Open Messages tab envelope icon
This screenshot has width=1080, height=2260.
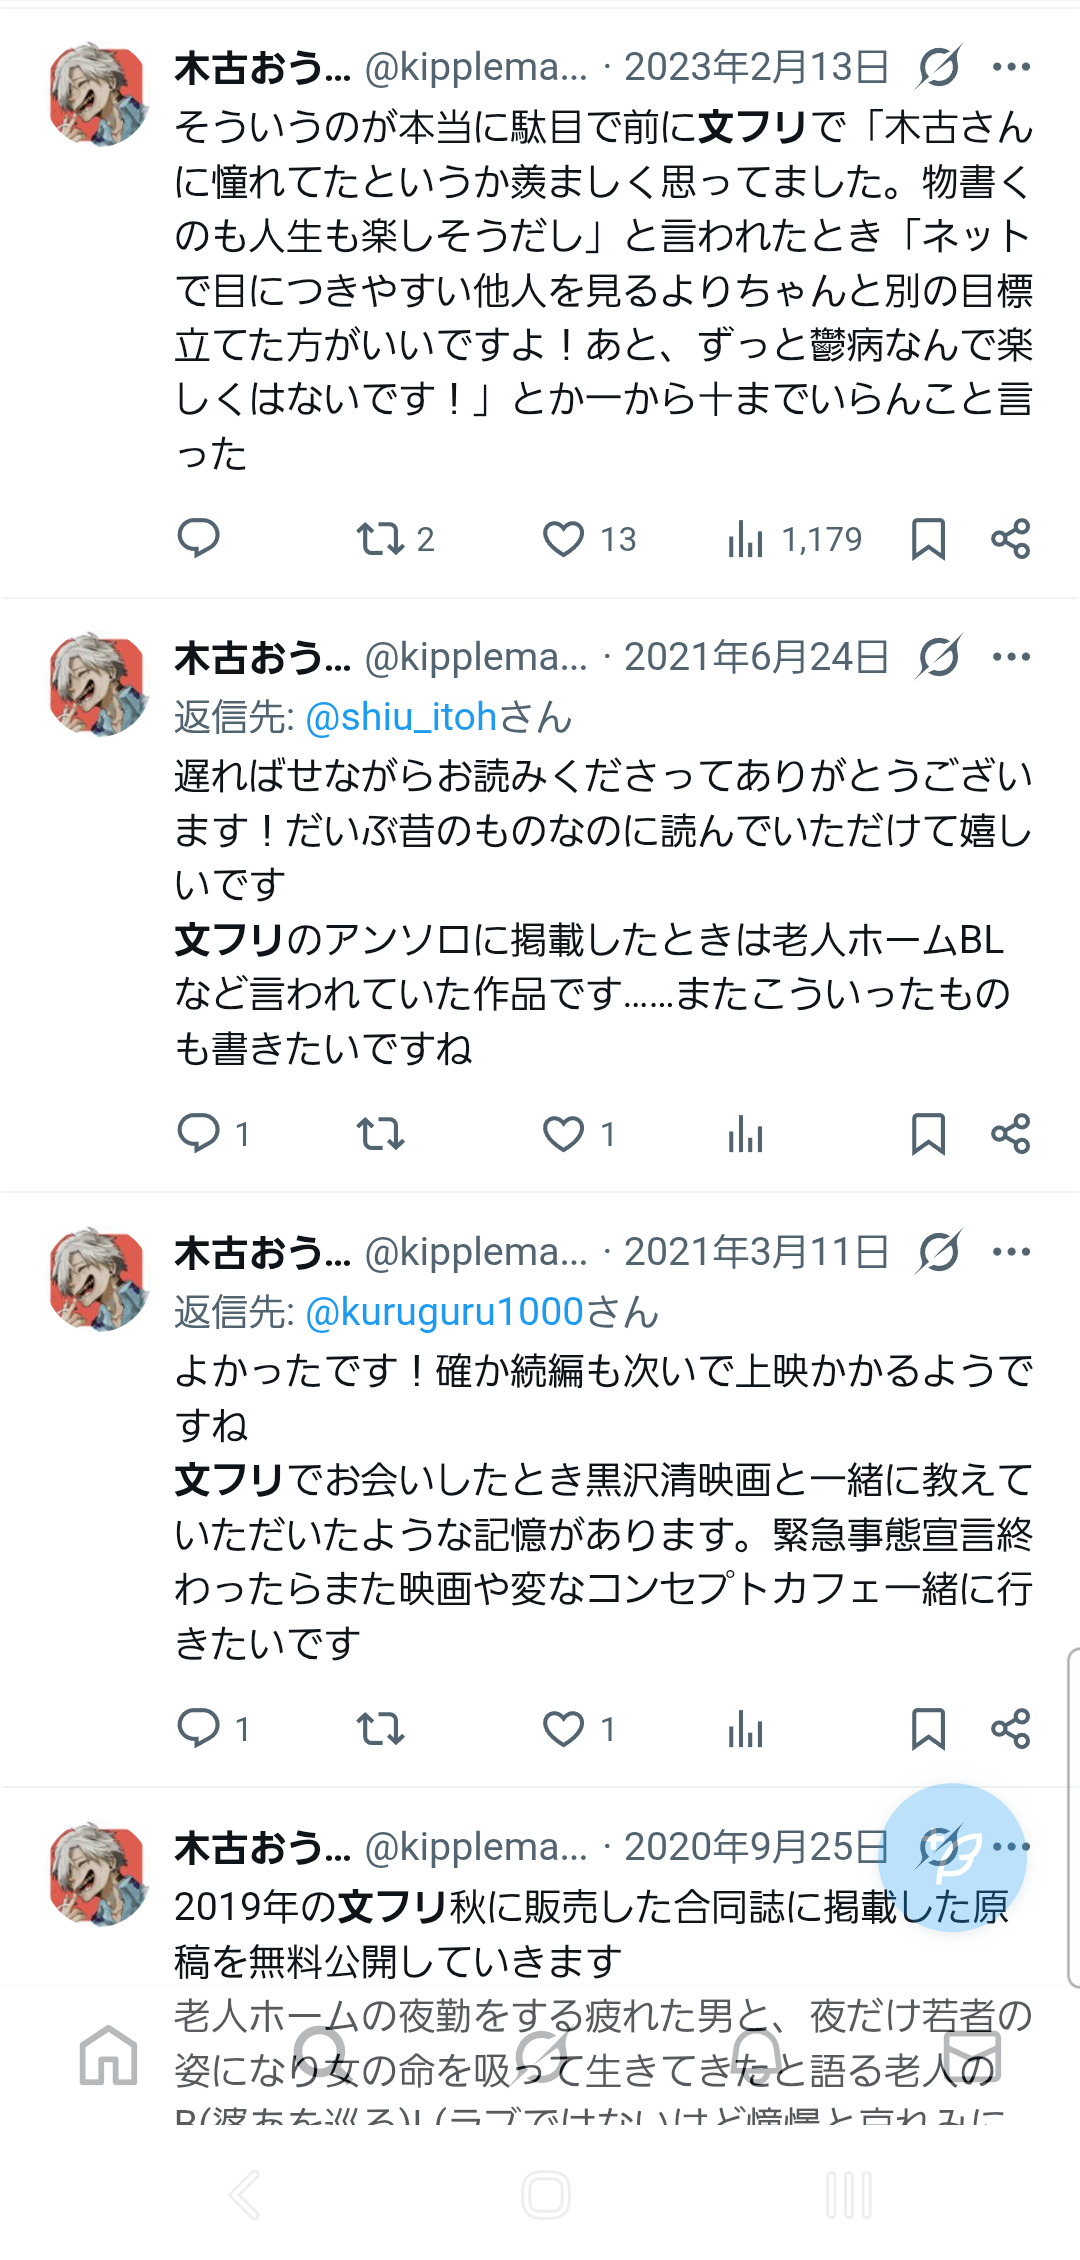pos(972,2056)
